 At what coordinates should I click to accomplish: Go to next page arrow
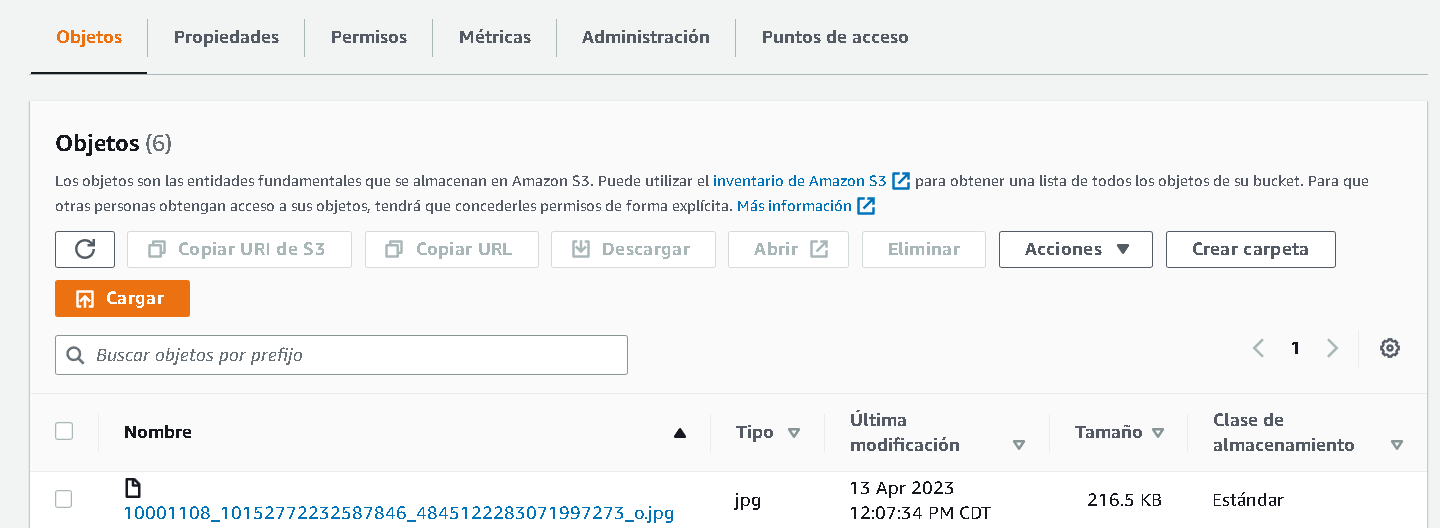pyautogui.click(x=1332, y=348)
